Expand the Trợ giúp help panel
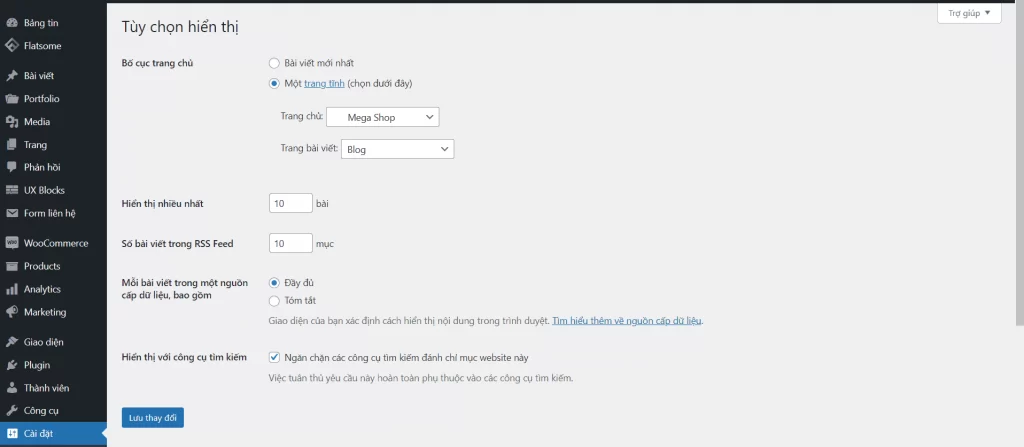 pos(968,13)
